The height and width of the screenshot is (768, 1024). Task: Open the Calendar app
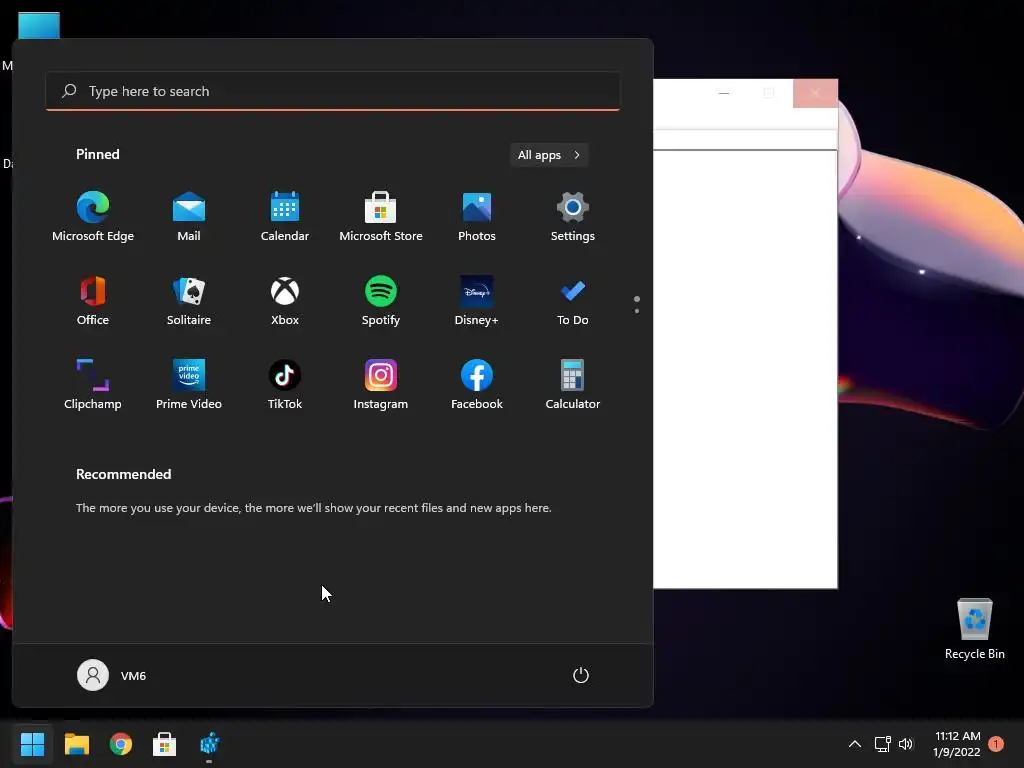point(285,217)
